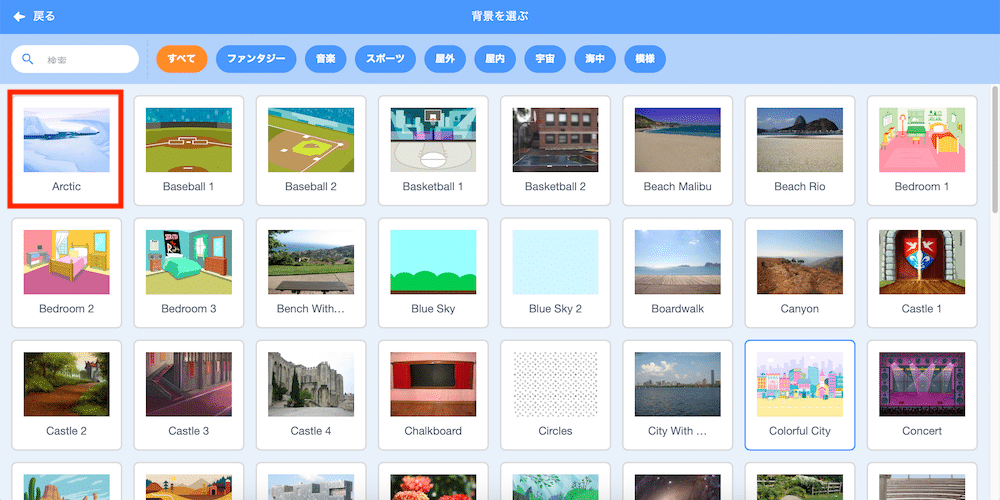This screenshot has width=1000, height=500.
Task: Choose the Circles backdrop
Action: [555, 395]
